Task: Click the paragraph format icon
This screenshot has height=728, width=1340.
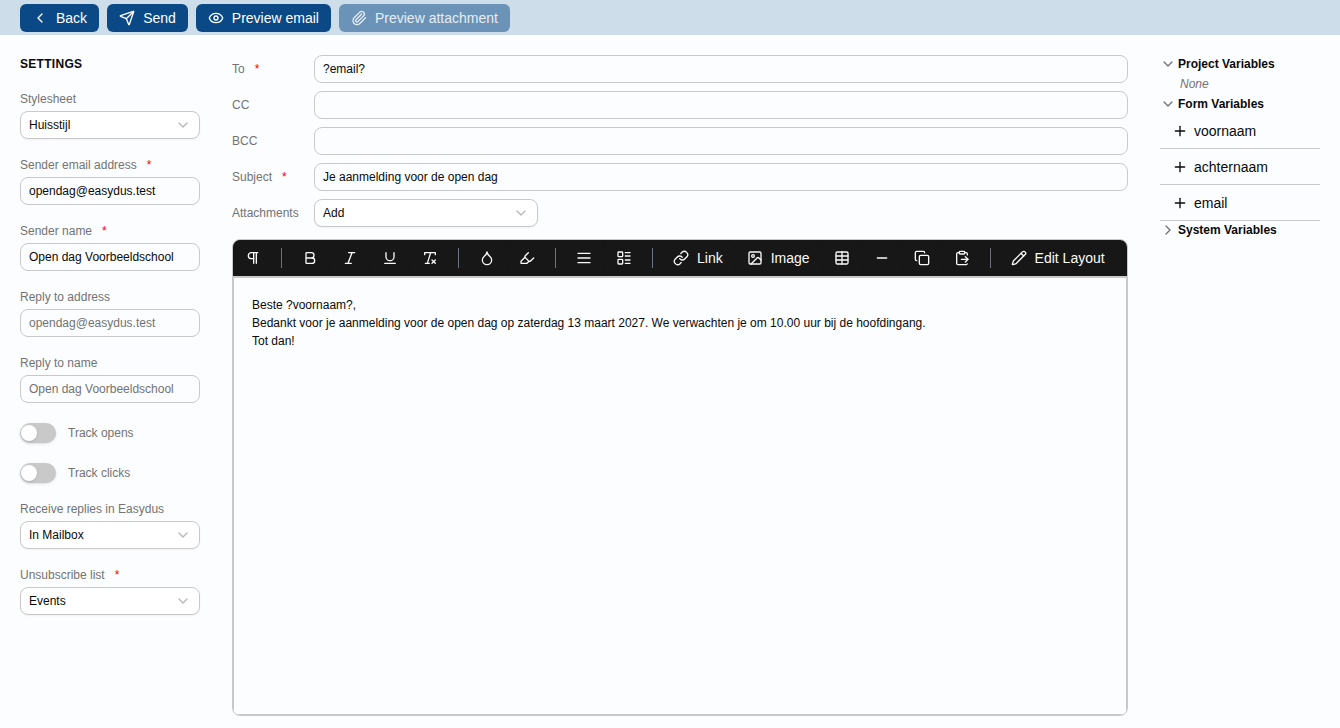Action: 253,258
